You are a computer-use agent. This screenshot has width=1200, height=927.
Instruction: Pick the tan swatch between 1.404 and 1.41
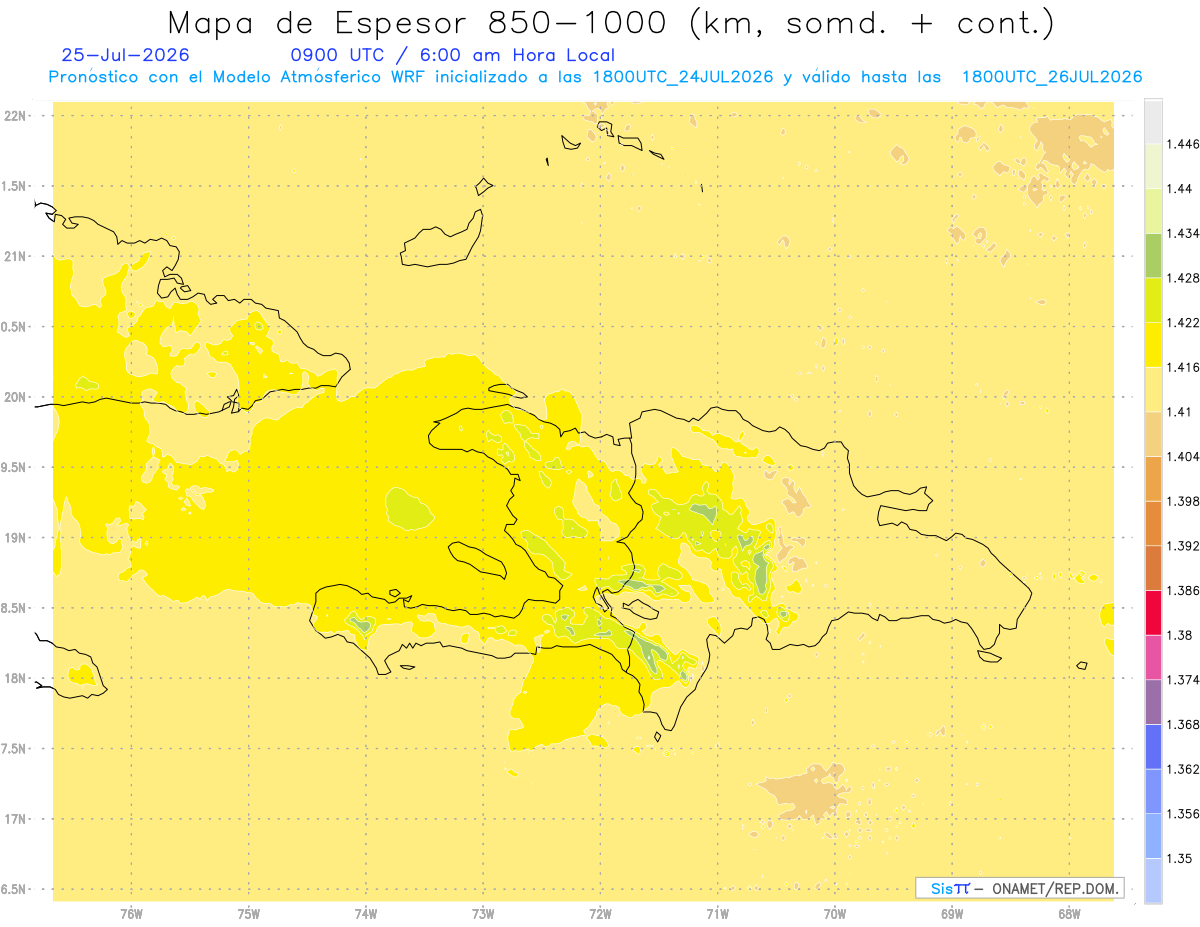coord(1153,434)
